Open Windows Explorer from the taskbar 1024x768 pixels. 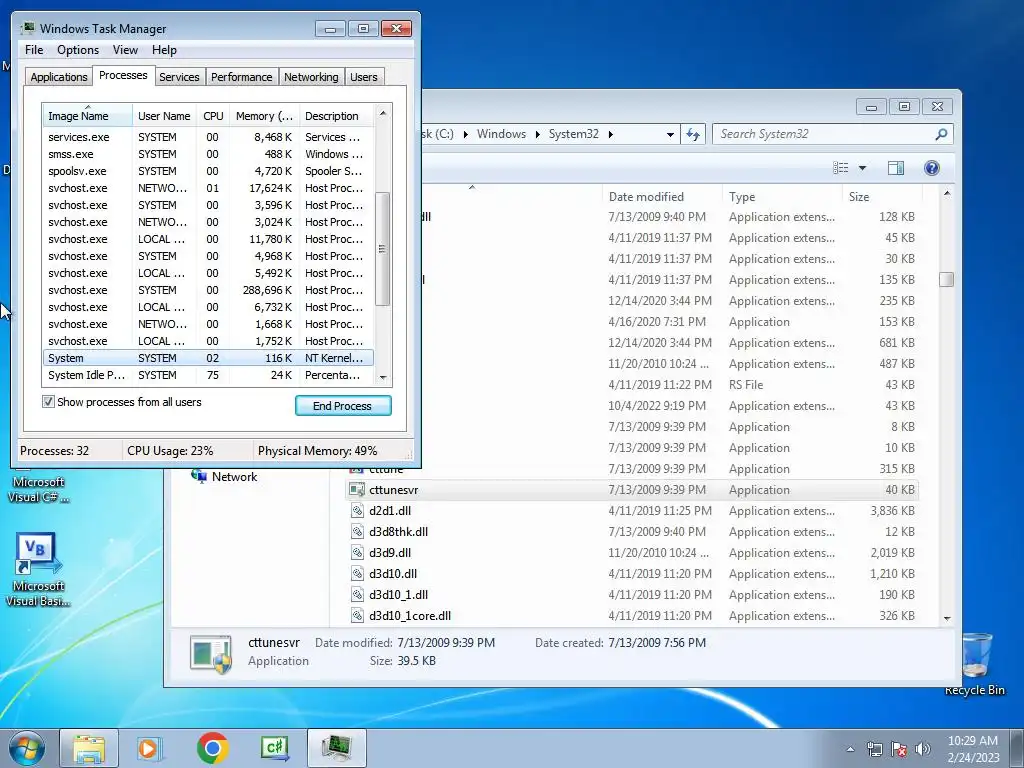pos(89,748)
